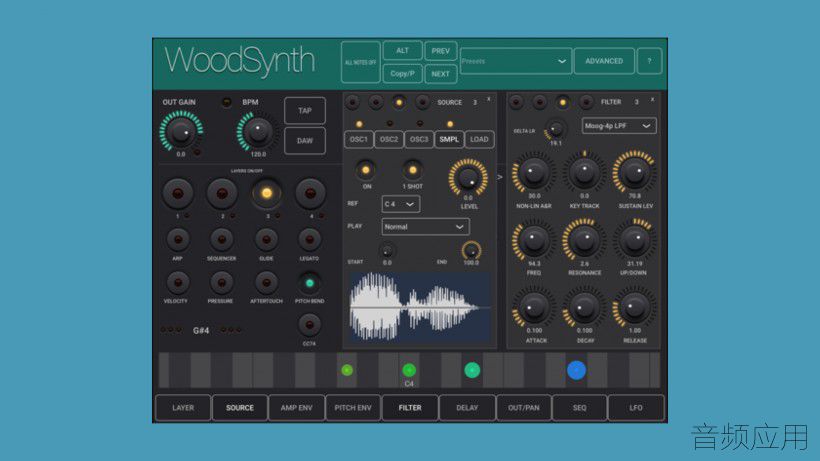Toggle the lit layer 3 off
Image resolution: width=820 pixels, height=461 pixels.
click(267, 193)
